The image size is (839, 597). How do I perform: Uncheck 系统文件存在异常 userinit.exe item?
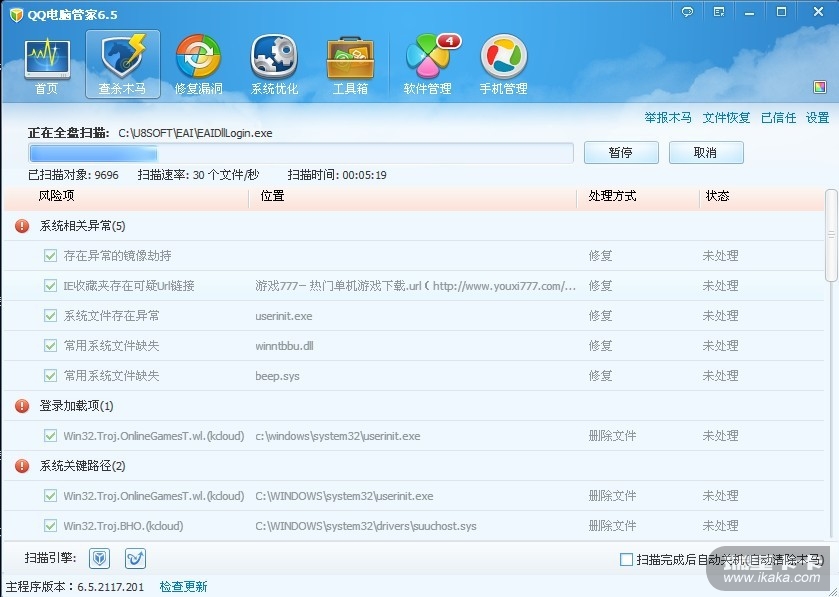(x=50, y=316)
